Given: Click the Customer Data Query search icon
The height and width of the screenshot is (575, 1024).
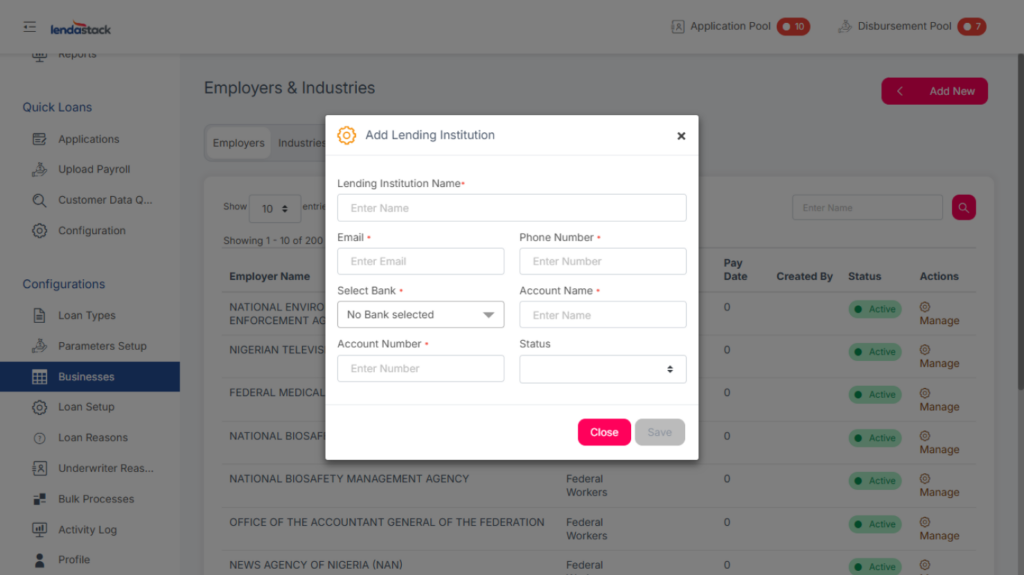Looking at the screenshot, I should (40, 200).
